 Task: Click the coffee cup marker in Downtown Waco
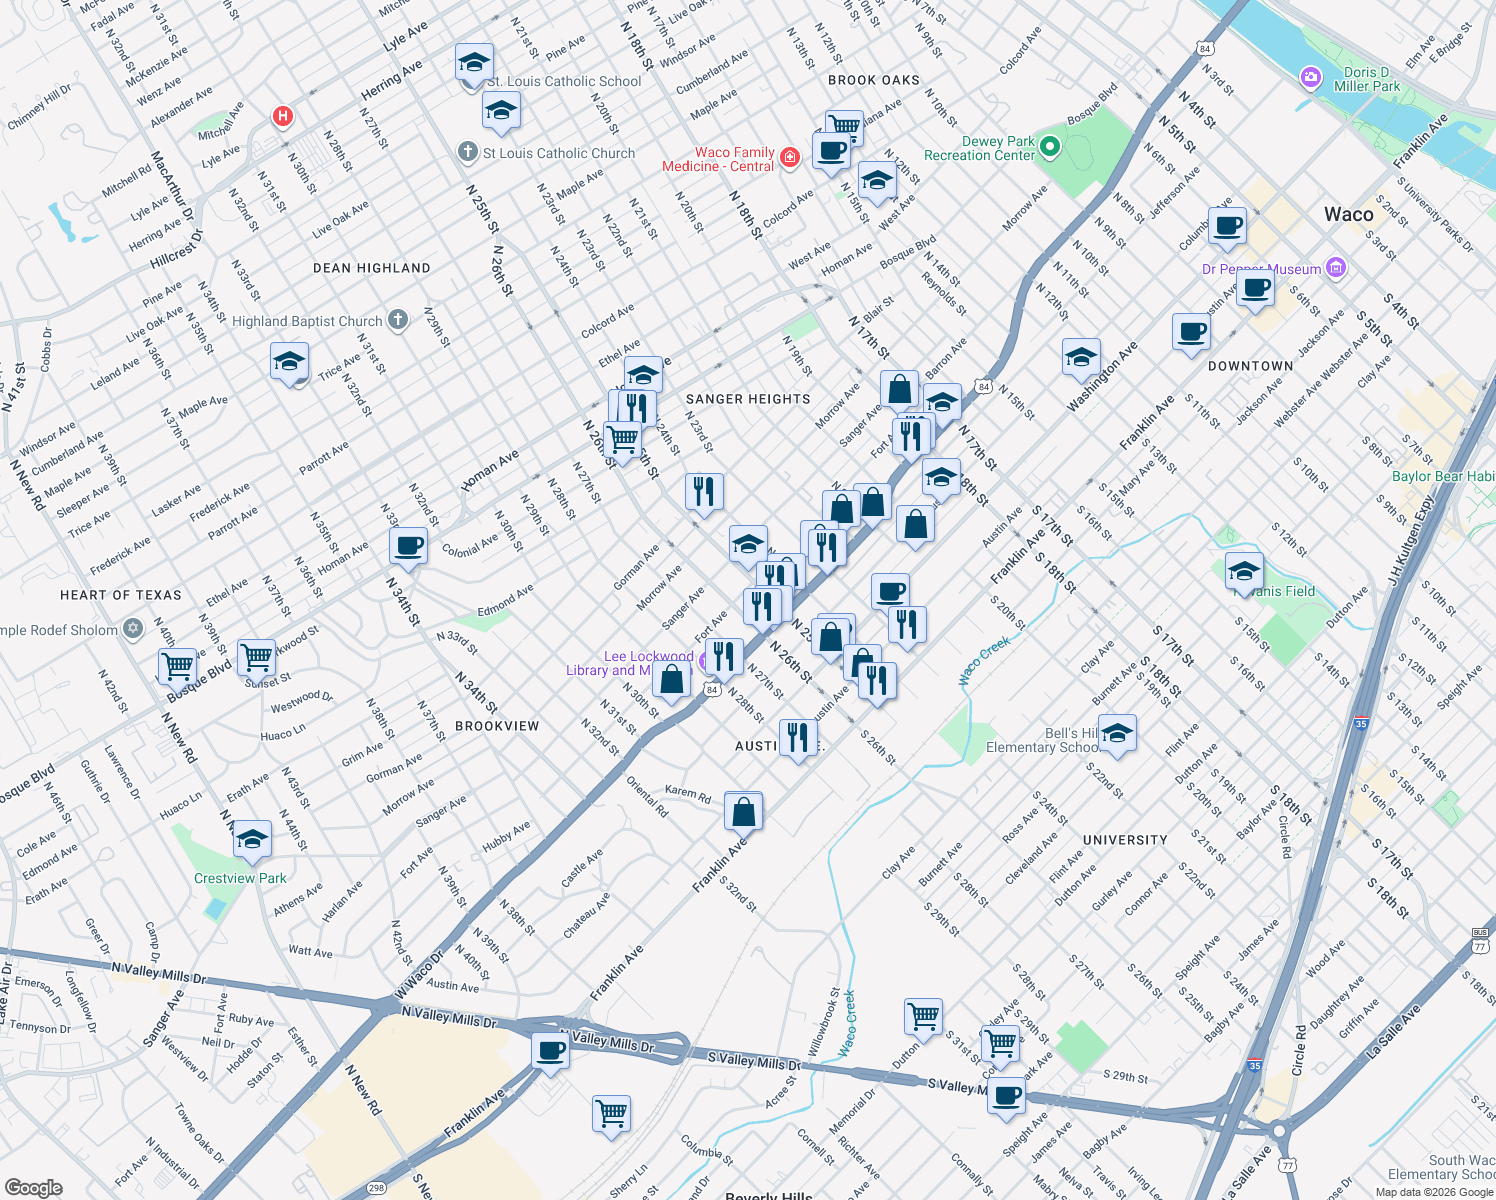click(x=1190, y=331)
